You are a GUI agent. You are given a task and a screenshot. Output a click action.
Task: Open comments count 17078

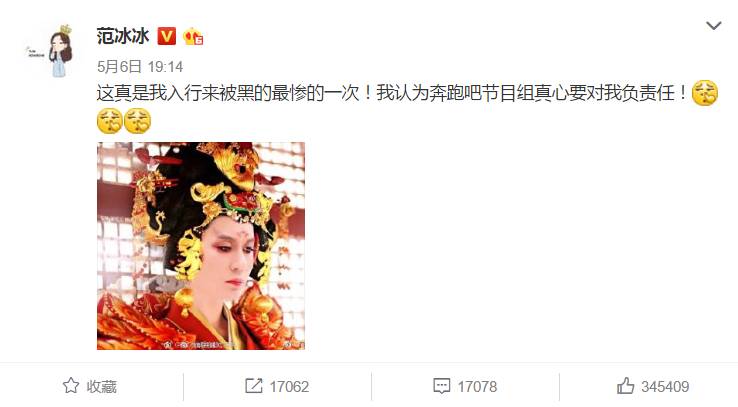tap(477, 387)
